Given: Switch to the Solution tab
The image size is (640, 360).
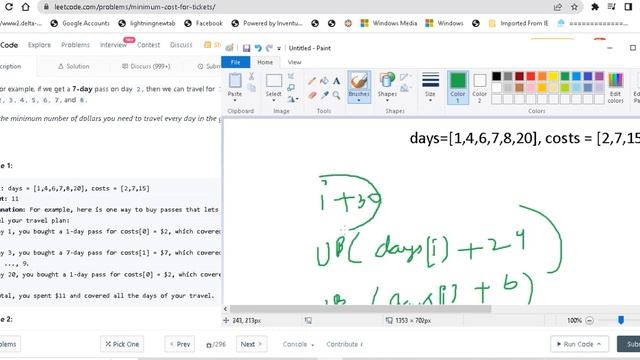Looking at the screenshot, I should pos(73,66).
